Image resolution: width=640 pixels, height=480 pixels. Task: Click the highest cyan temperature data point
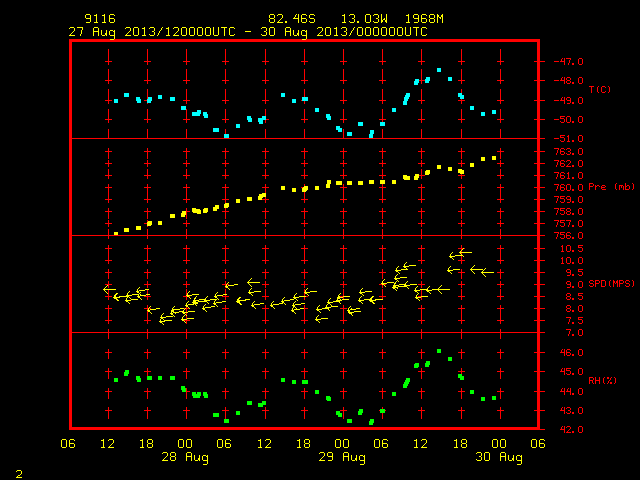tap(439, 70)
